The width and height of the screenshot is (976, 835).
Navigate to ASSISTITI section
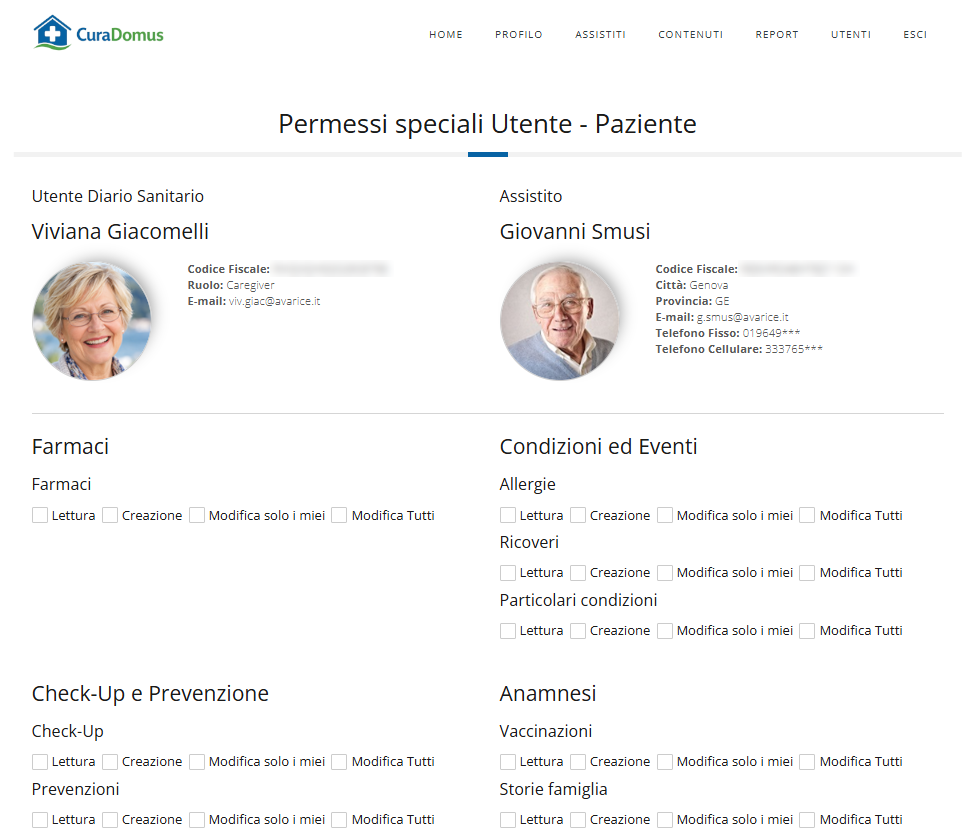click(x=600, y=35)
